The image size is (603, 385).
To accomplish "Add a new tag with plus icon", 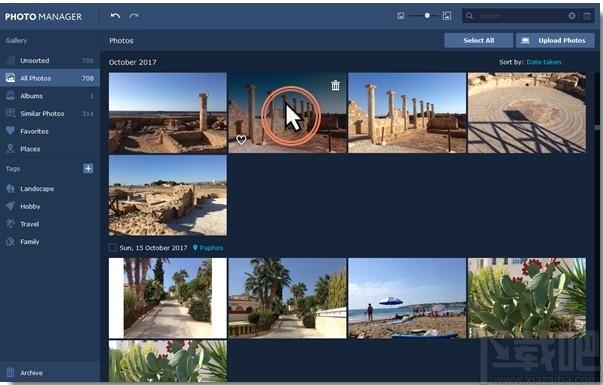I will (x=88, y=168).
